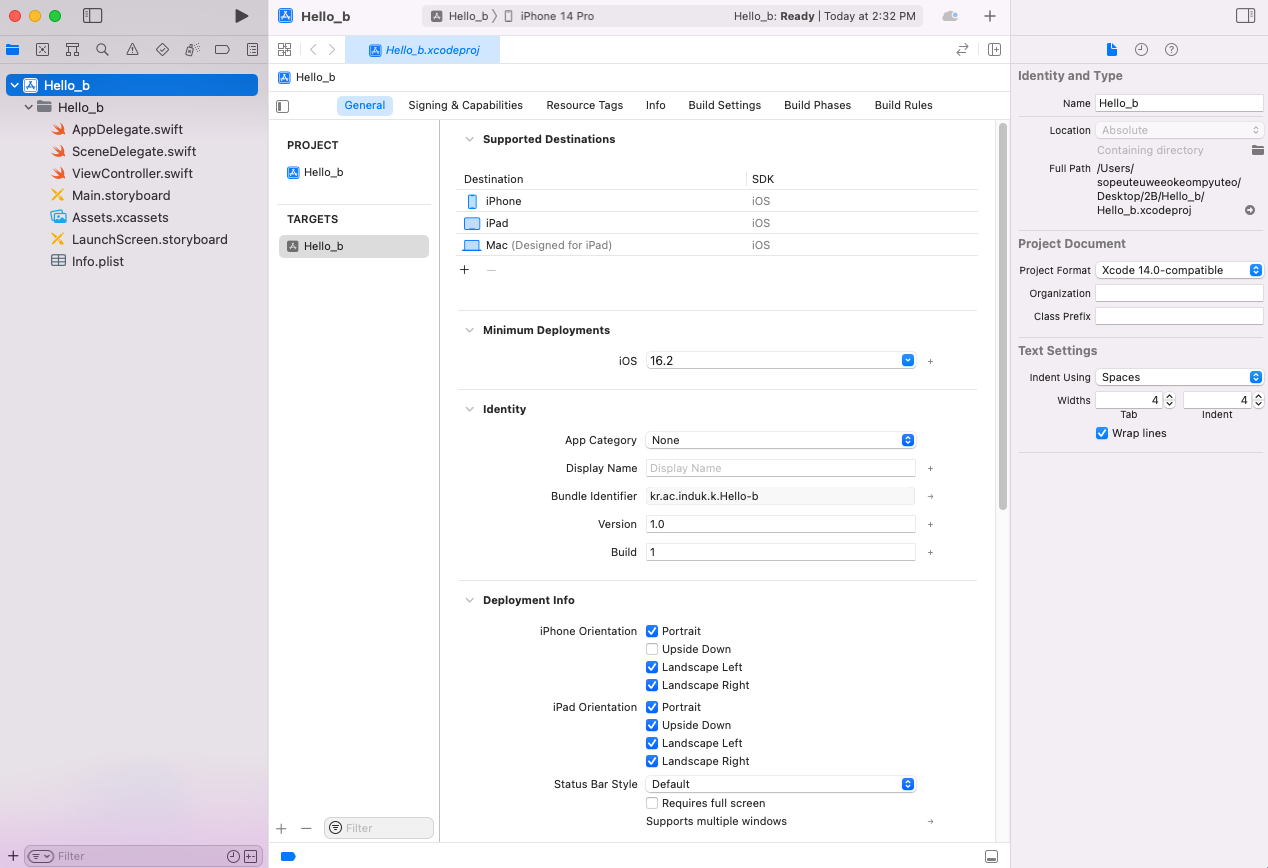Switch to Build Phases tab
The image size is (1268, 868).
pos(817,105)
